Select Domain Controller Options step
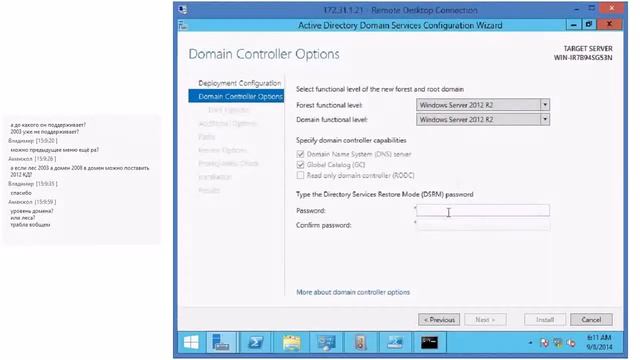640x360 pixels. coord(236,96)
